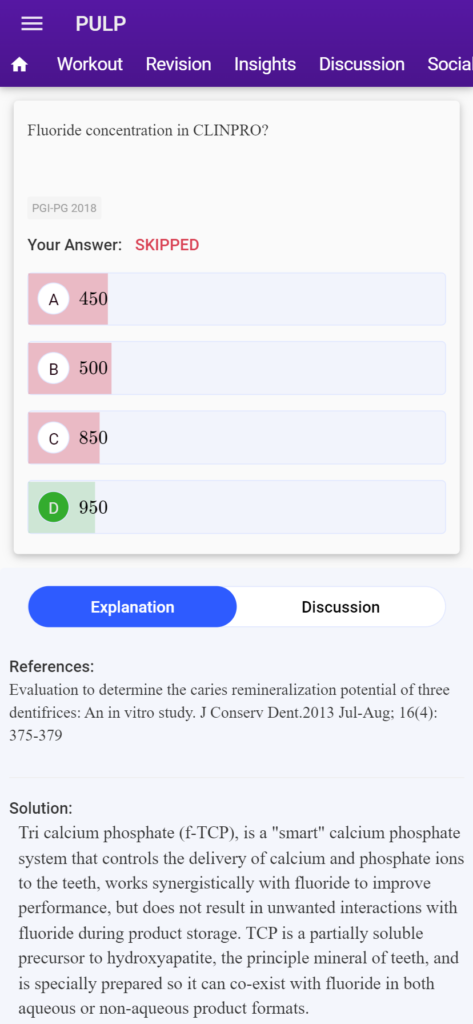
Task: Select answer row 450
Action: click(x=236, y=299)
